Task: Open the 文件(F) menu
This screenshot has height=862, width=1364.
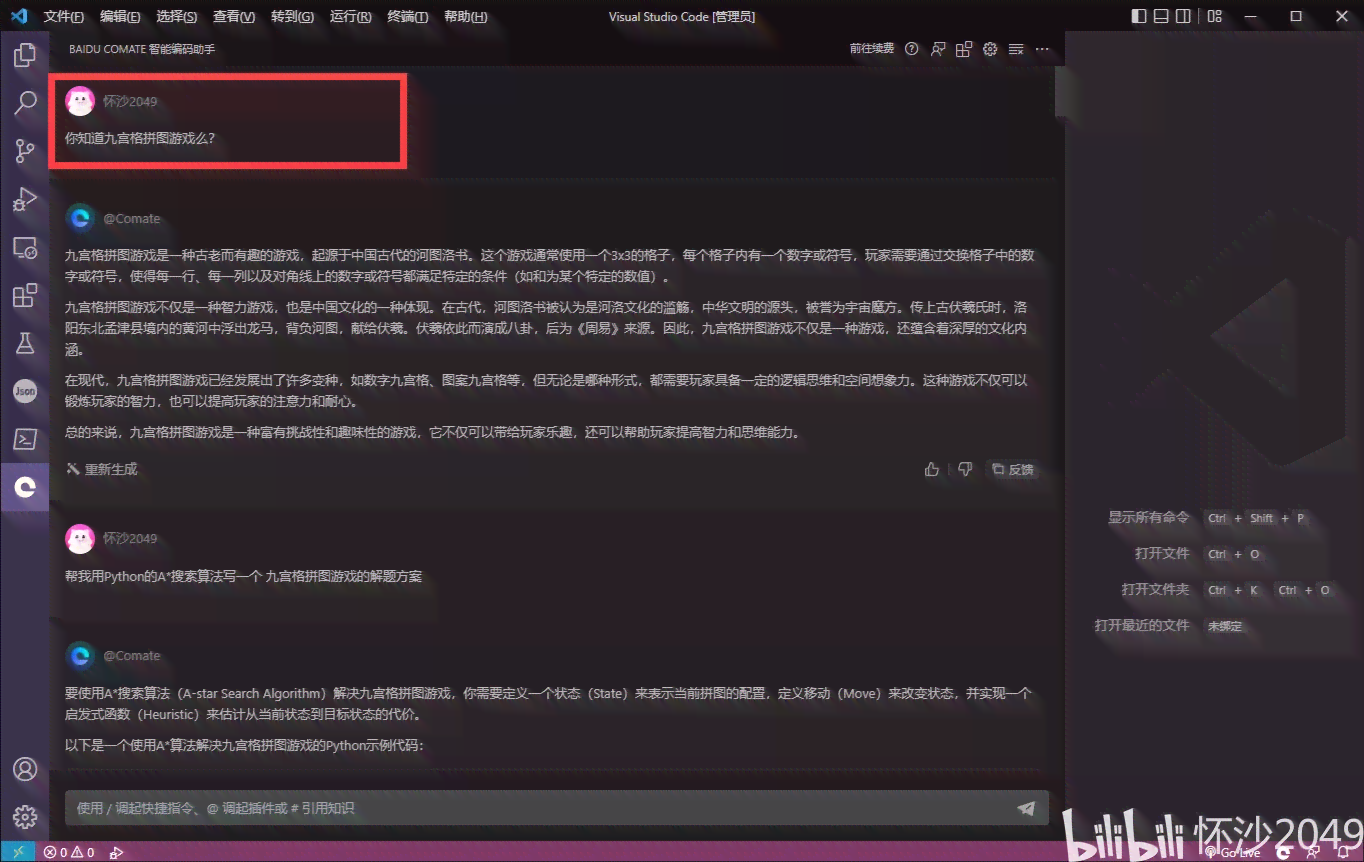Action: click(64, 17)
